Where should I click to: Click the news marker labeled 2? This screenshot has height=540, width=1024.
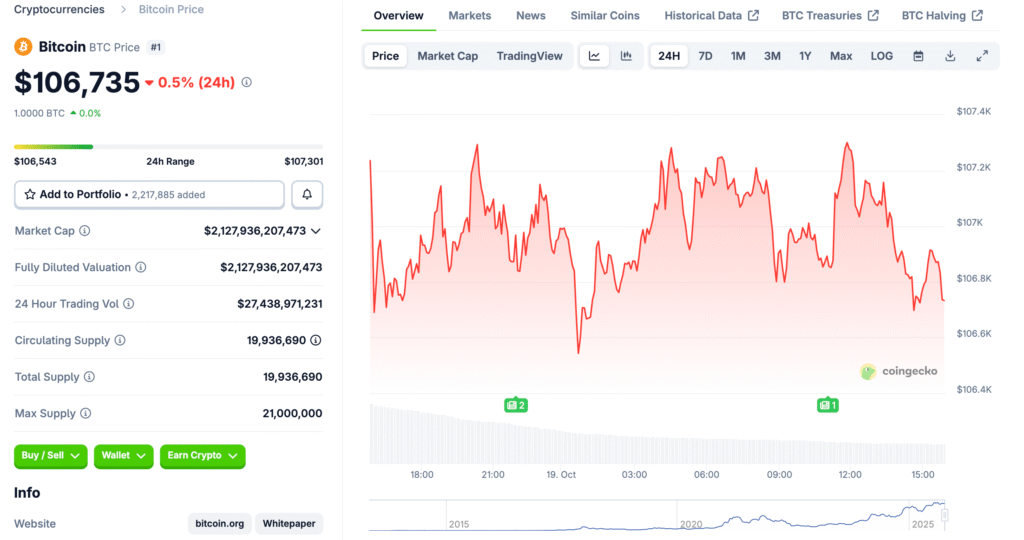(x=515, y=405)
